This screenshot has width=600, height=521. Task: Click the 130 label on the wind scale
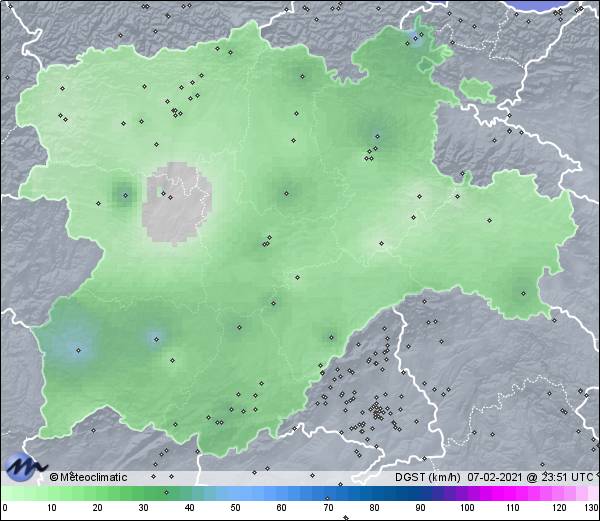coord(592,508)
